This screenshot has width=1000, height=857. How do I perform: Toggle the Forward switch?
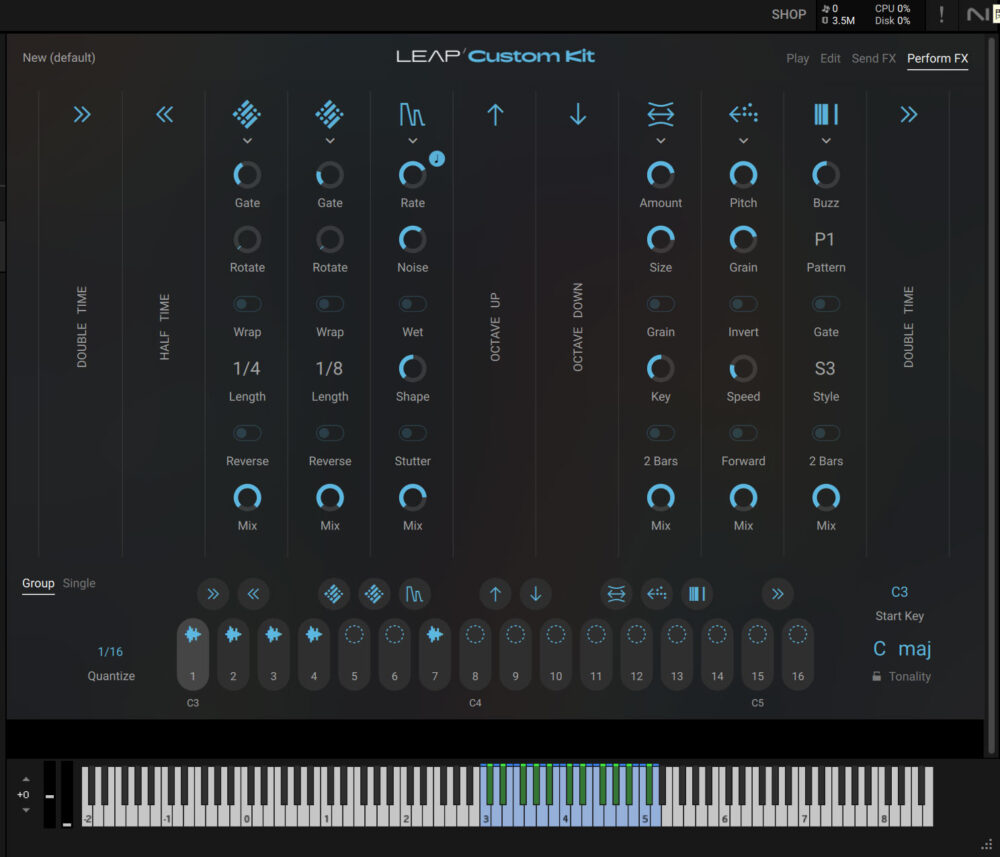point(744,434)
